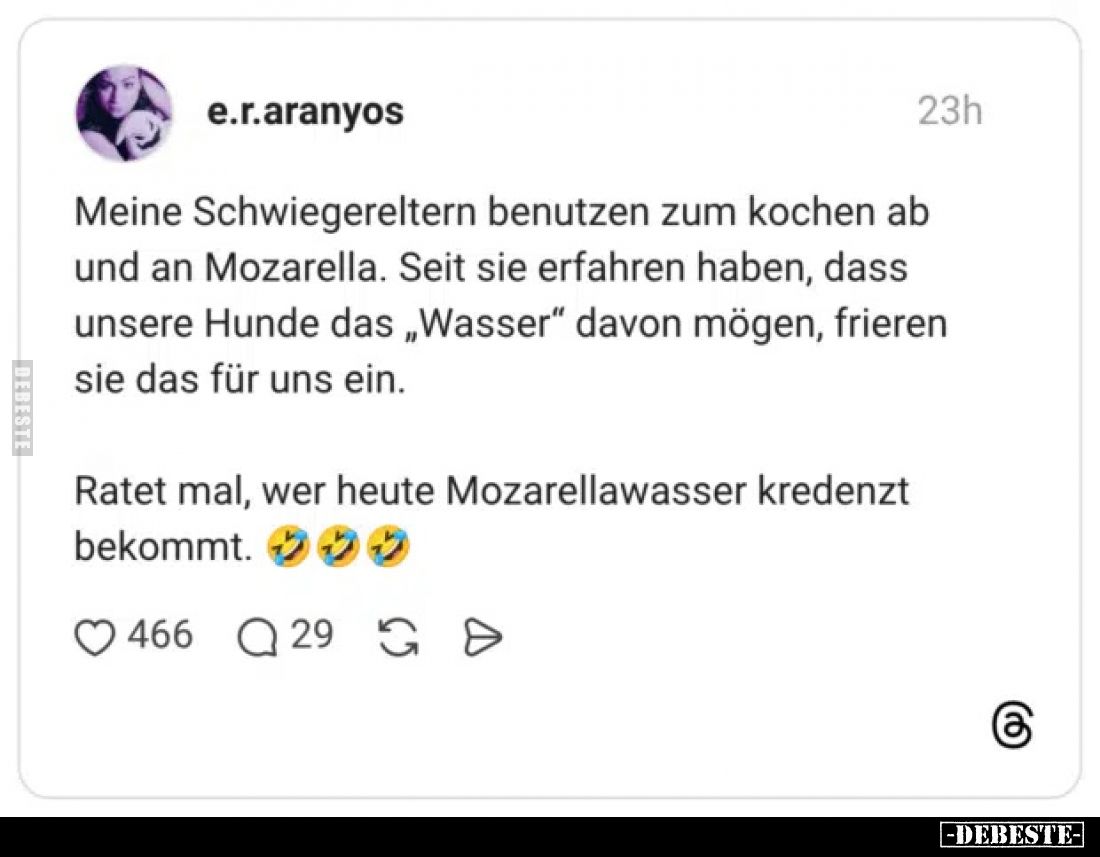
Task: Select the first laughing emoji
Action: (x=288, y=546)
